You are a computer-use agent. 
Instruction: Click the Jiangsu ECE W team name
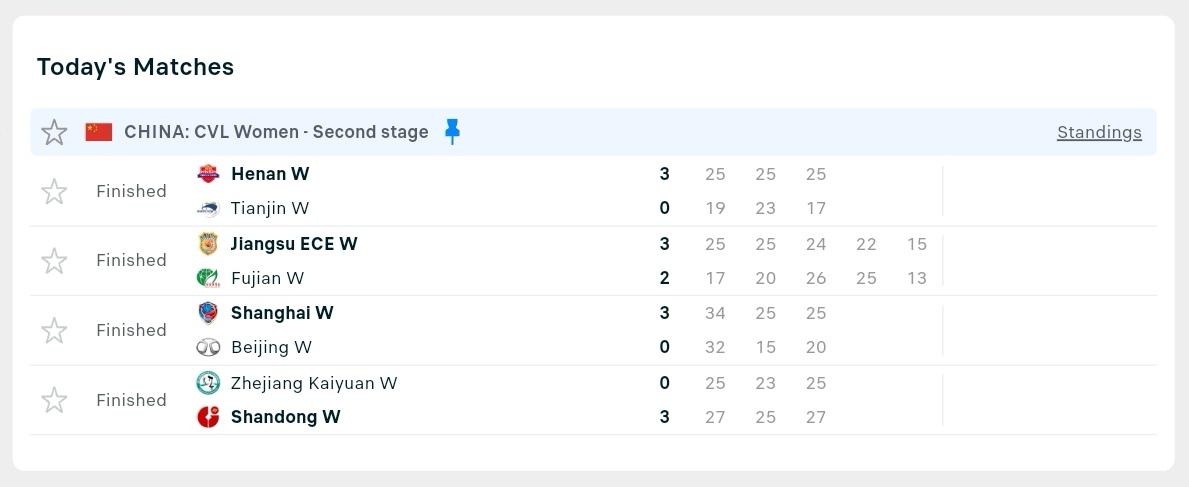pyautogui.click(x=294, y=244)
